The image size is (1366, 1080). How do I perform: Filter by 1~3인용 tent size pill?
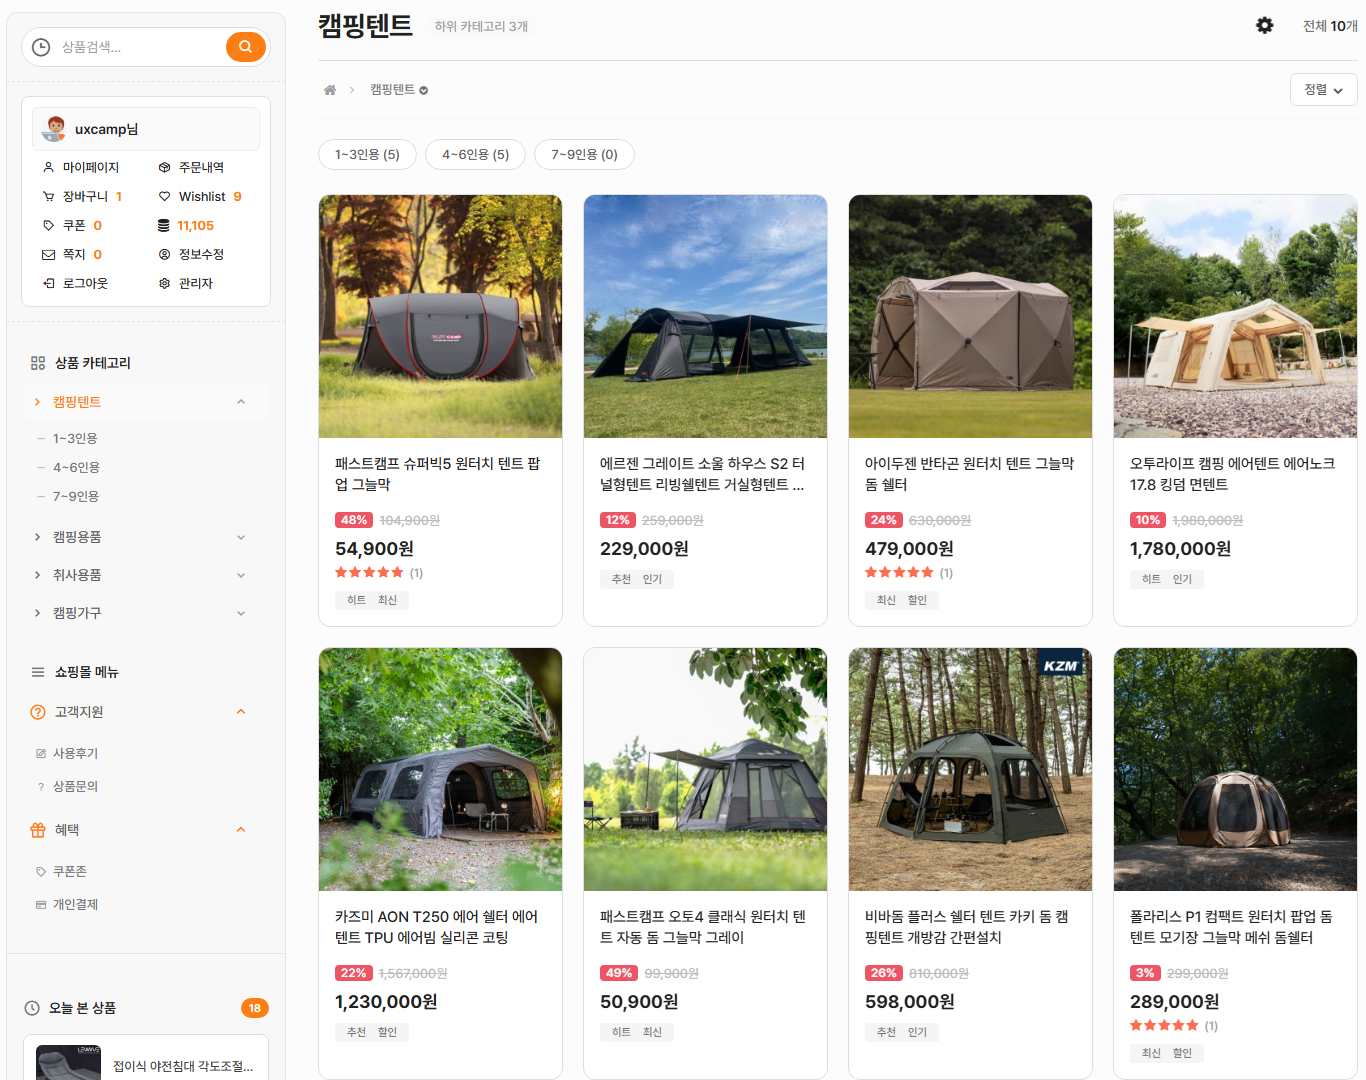tap(367, 155)
